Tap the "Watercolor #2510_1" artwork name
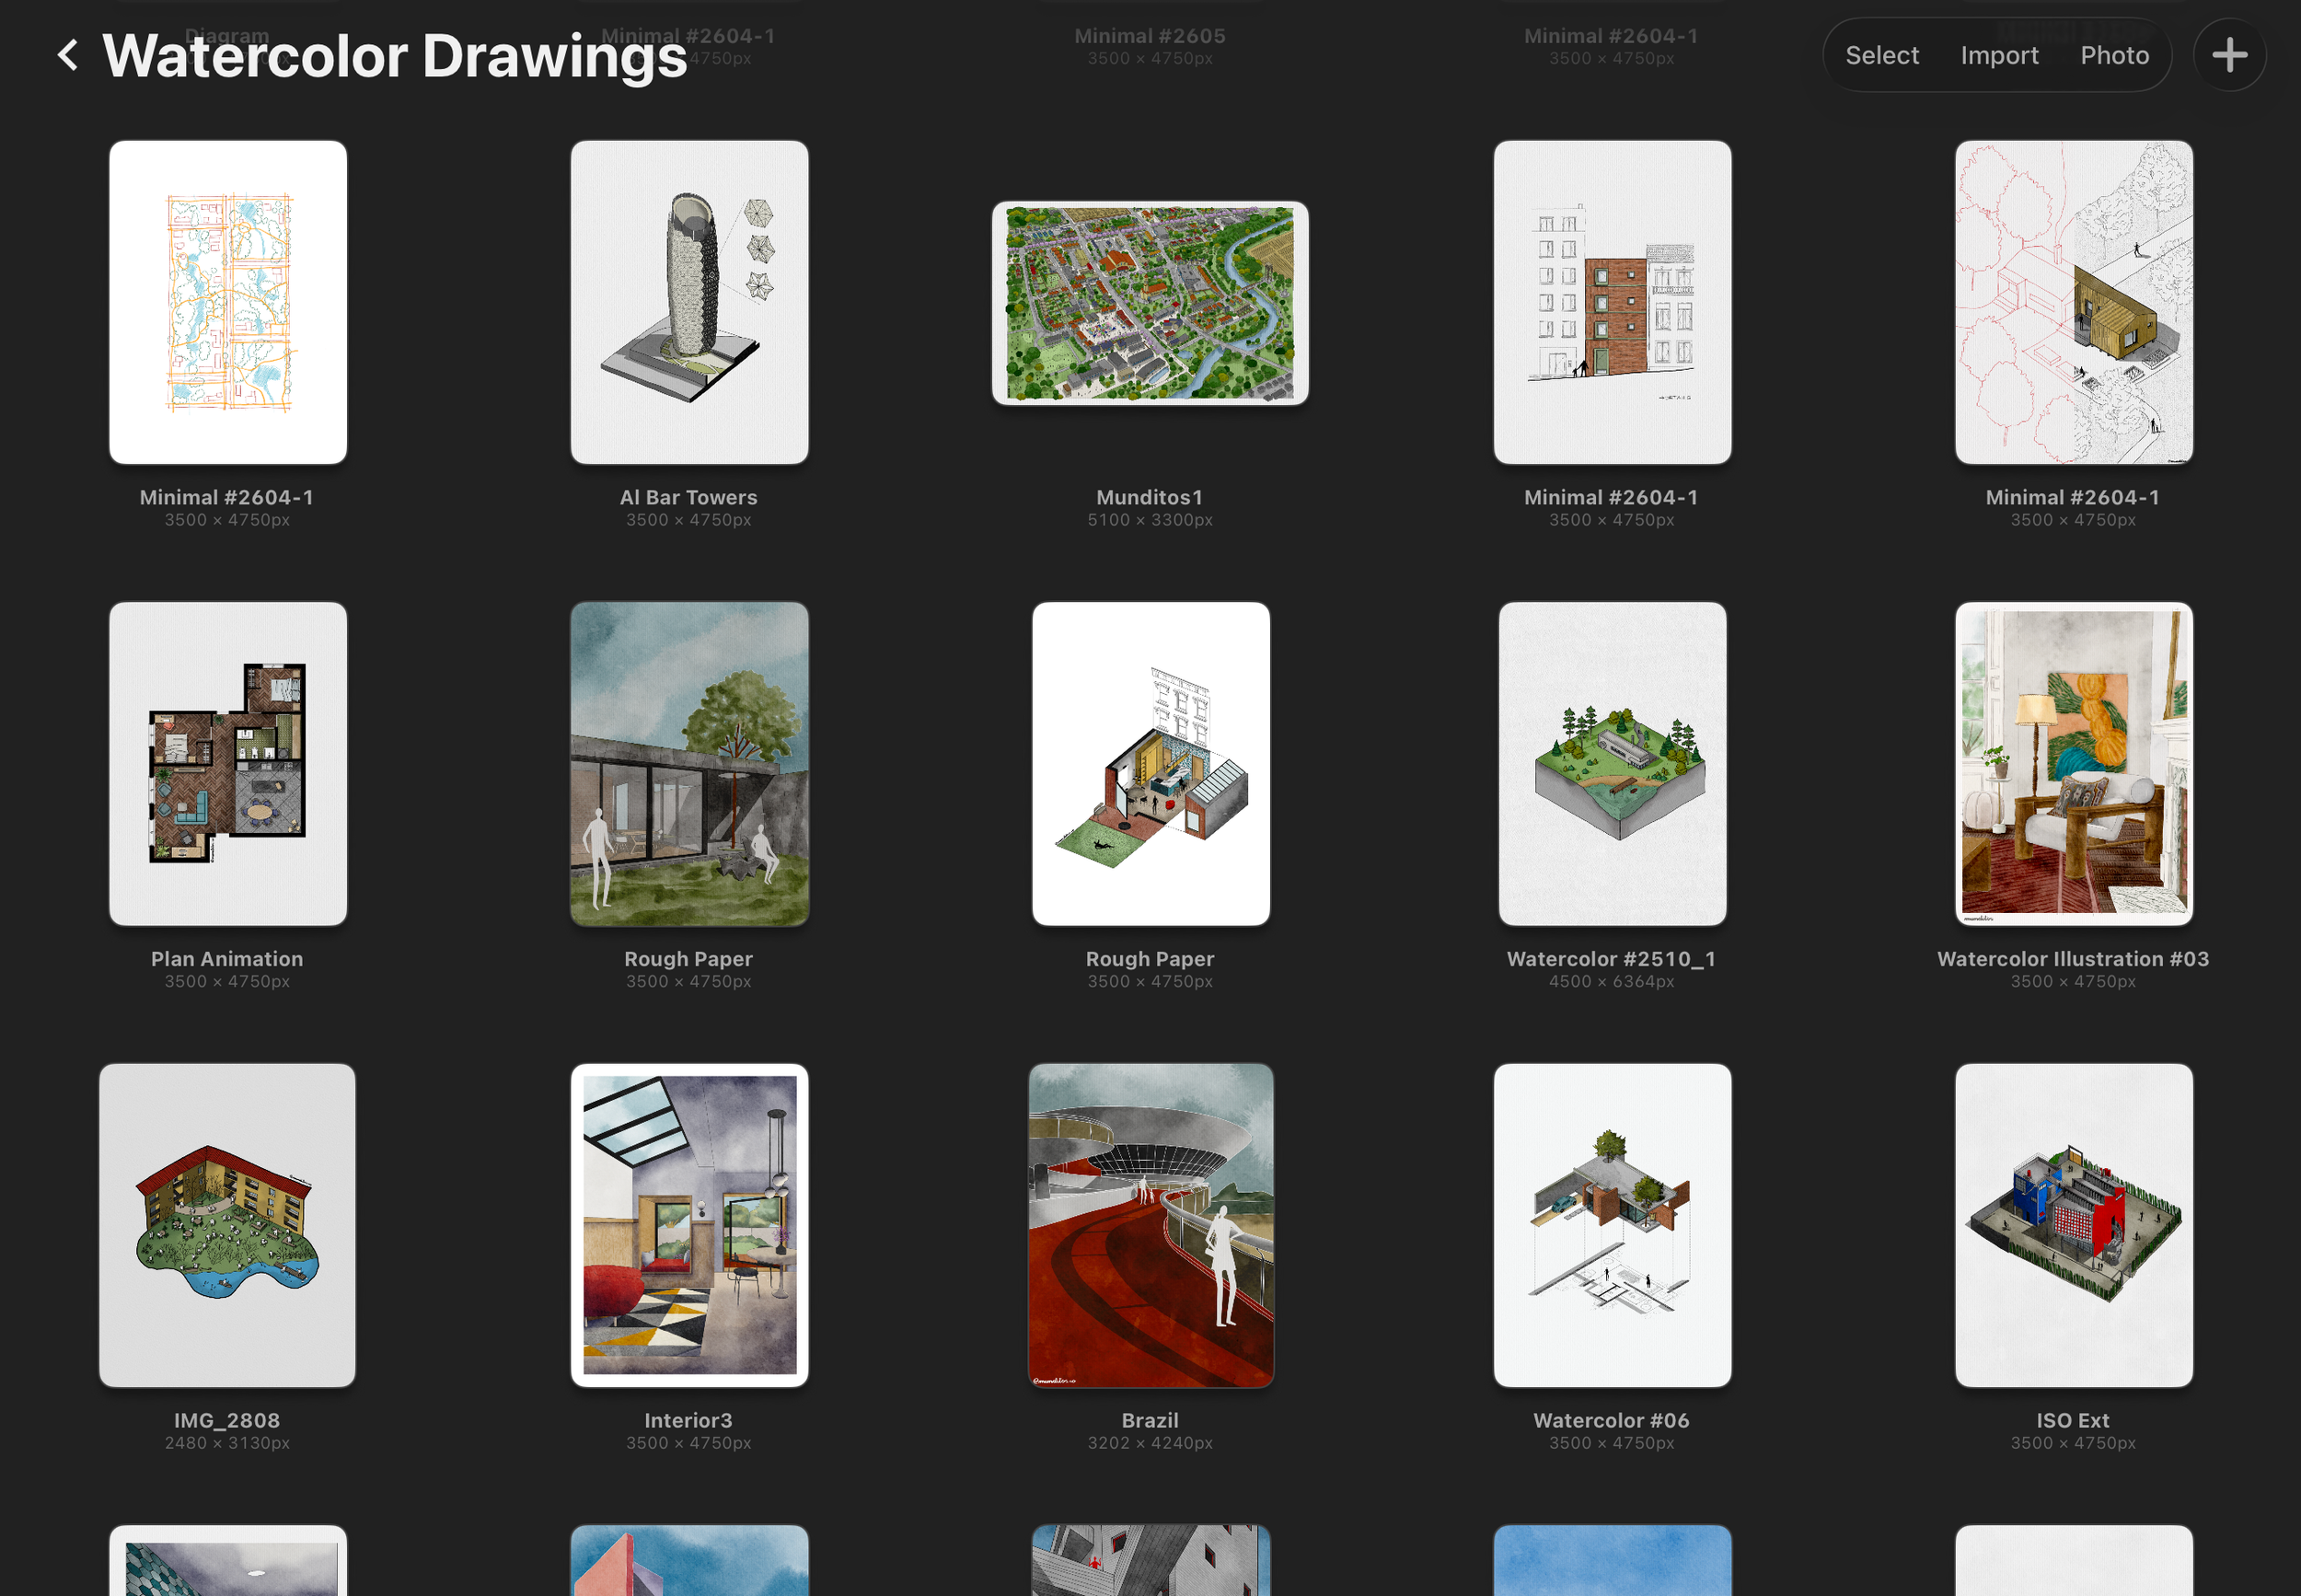The width and height of the screenshot is (2301, 1596). (1612, 958)
